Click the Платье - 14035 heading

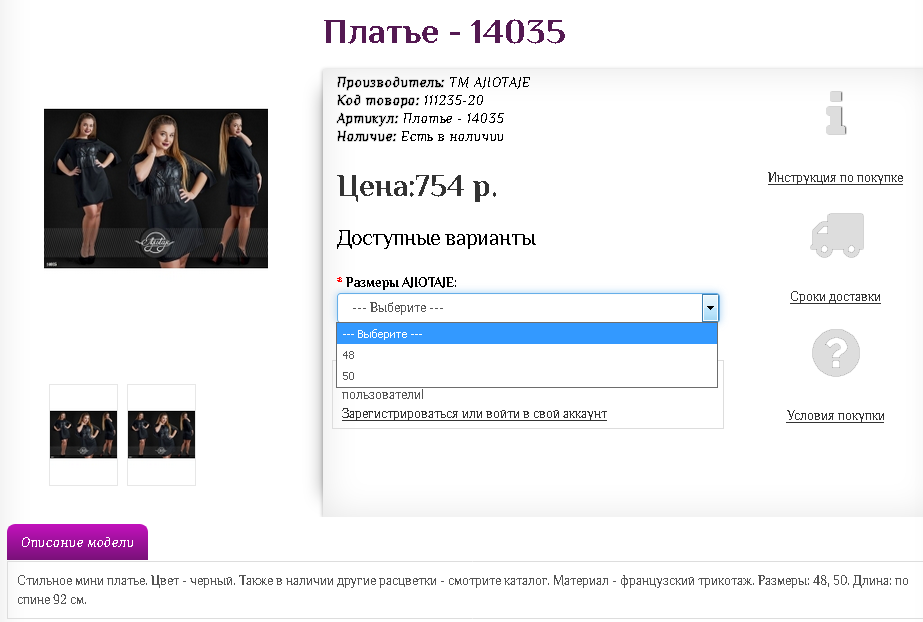tap(444, 32)
